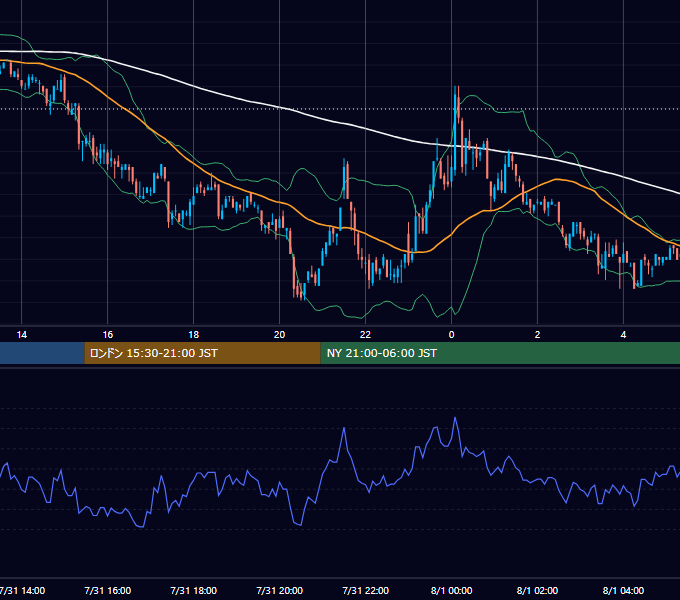
Task: Click the 14 hour axis label
Action: pos(22,335)
